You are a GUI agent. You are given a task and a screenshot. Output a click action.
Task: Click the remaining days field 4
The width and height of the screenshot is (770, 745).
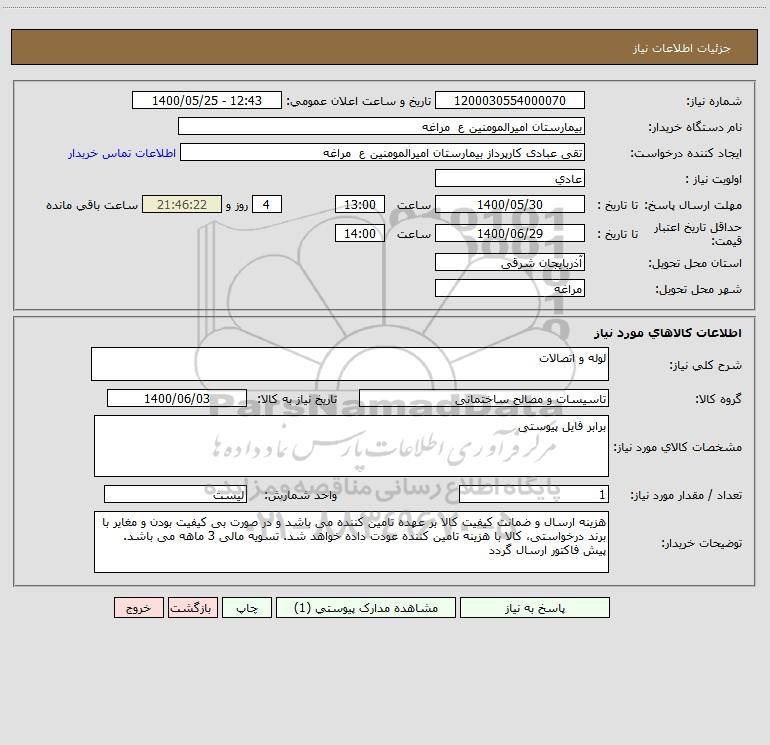(267, 204)
